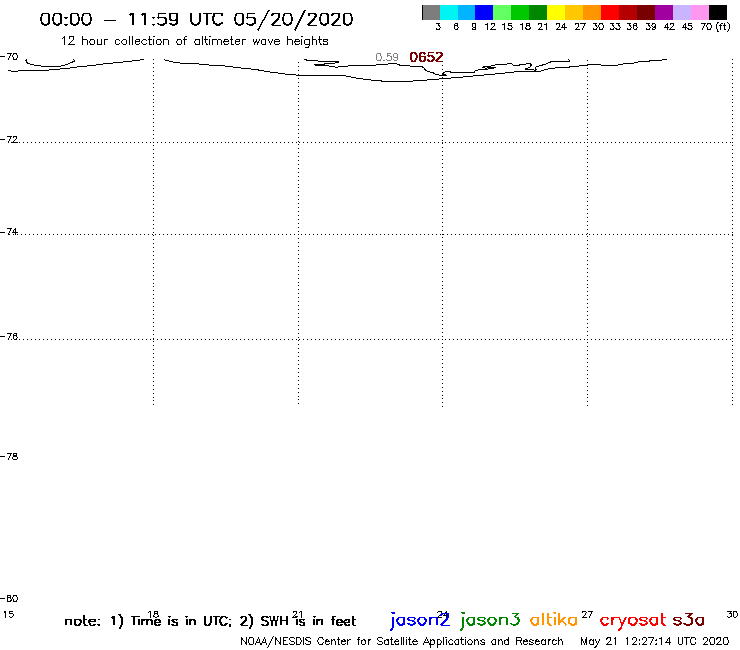This screenshot has height=650, width=740.
Task: Click the orange 'altika' satellite label
Action: (x=554, y=620)
